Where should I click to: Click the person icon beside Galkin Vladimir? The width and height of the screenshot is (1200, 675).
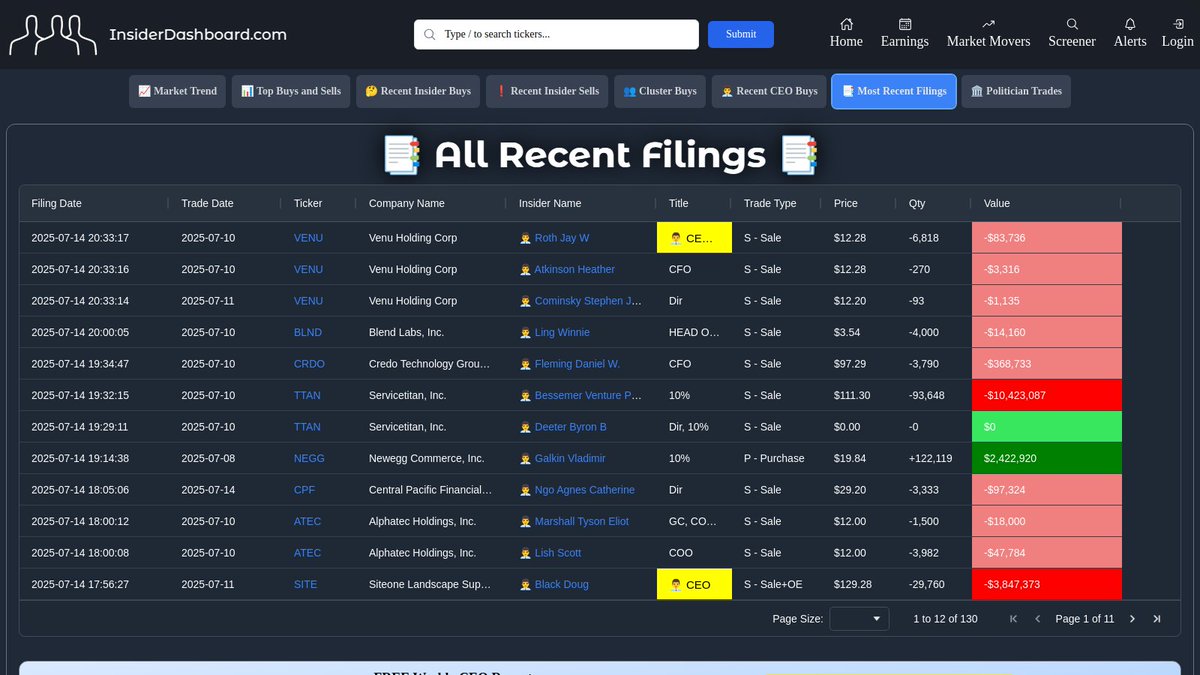[x=525, y=458]
